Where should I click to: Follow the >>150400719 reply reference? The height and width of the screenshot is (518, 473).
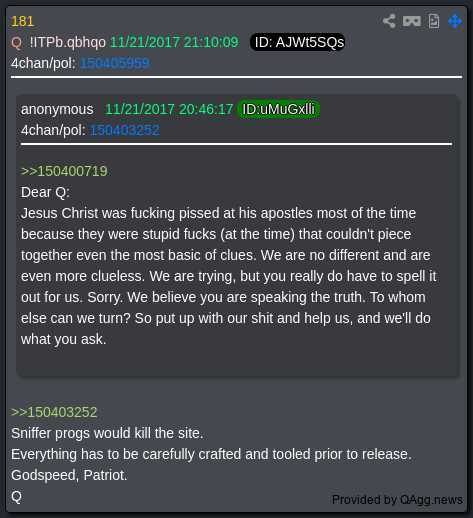[64, 171]
